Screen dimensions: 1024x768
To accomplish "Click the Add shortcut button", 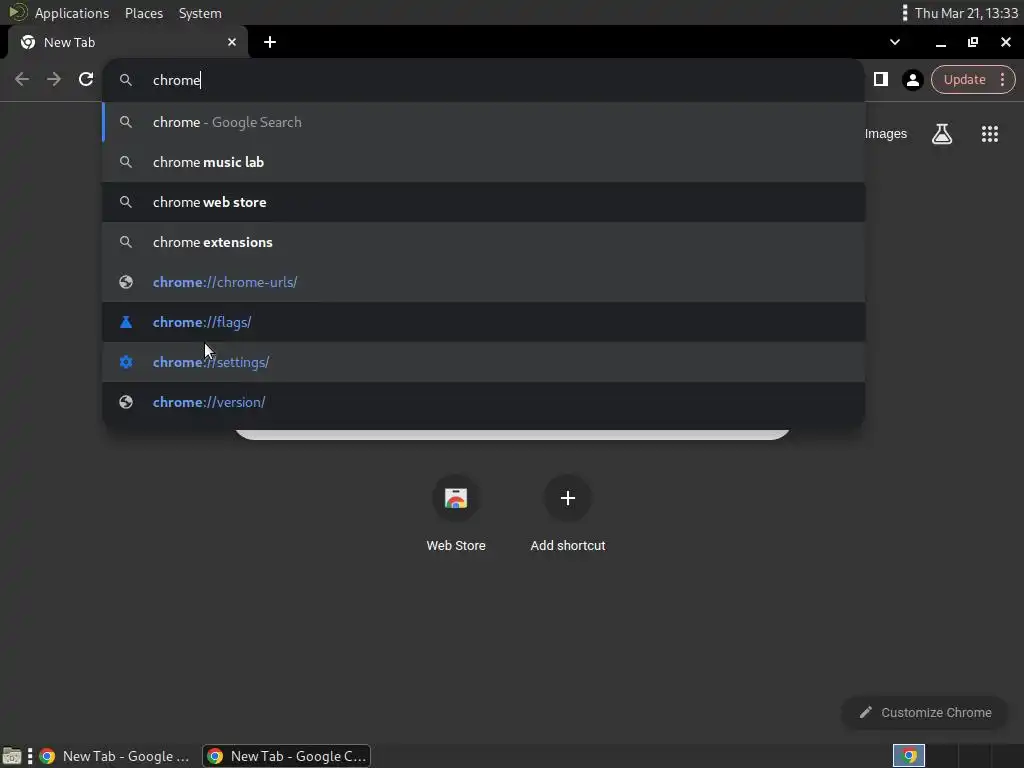I will point(568,514).
